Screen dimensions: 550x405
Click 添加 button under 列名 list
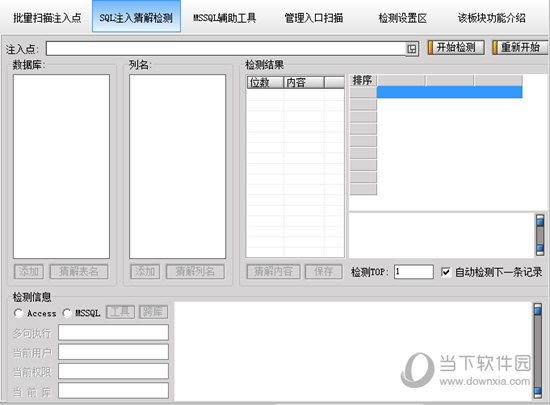pyautogui.click(x=145, y=271)
